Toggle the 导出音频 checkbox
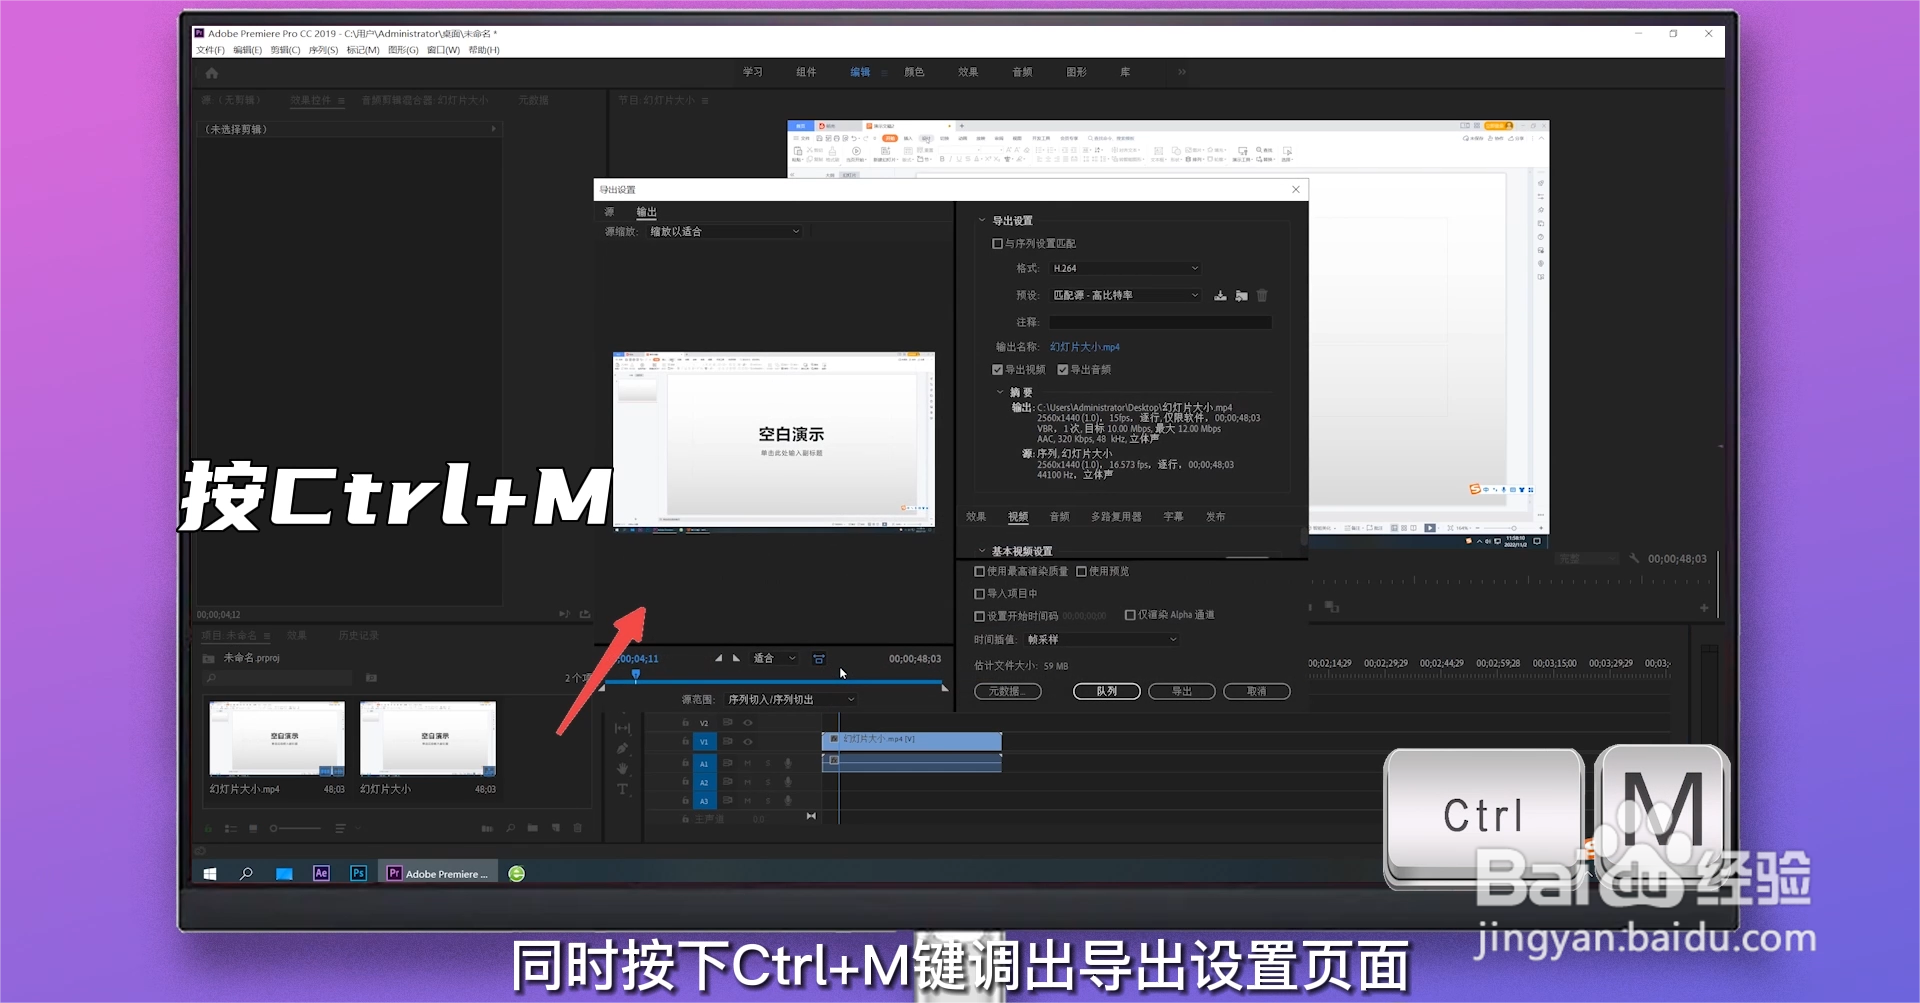The width and height of the screenshot is (1920, 1003). pos(1063,370)
